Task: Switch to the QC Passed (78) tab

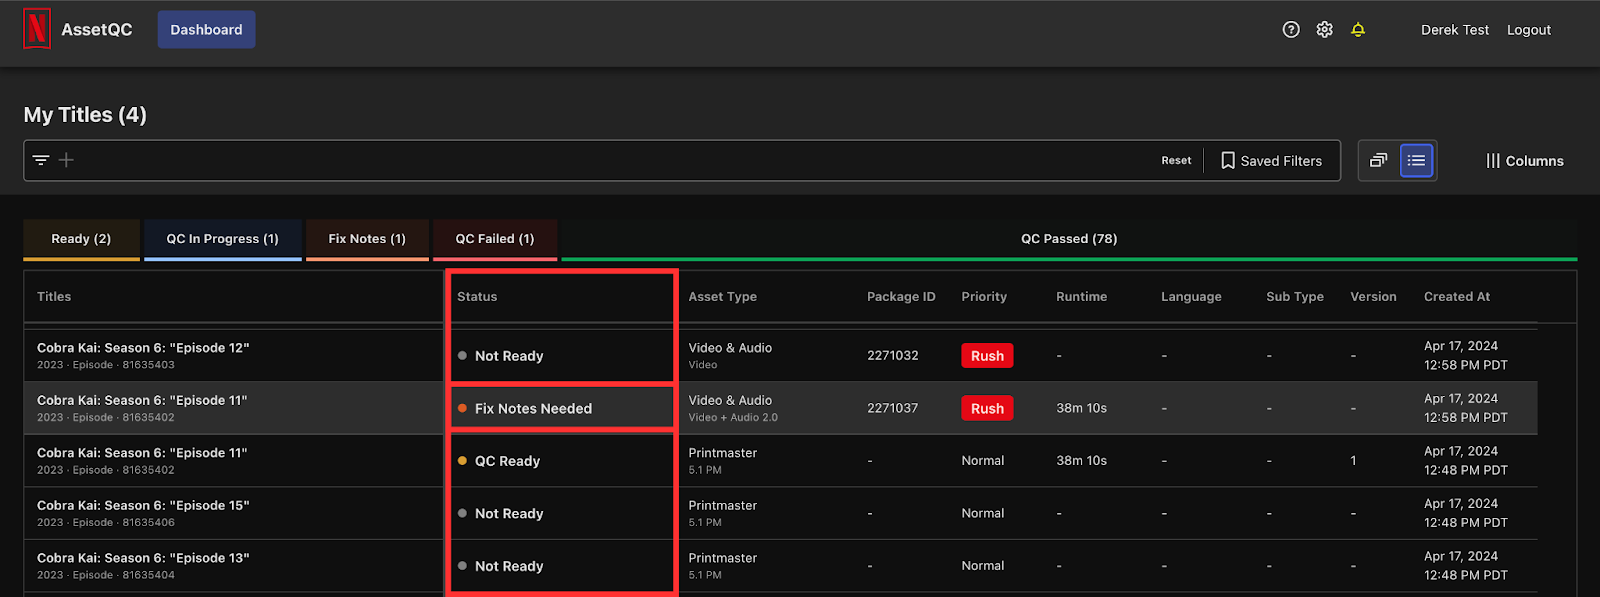Action: (x=1069, y=239)
